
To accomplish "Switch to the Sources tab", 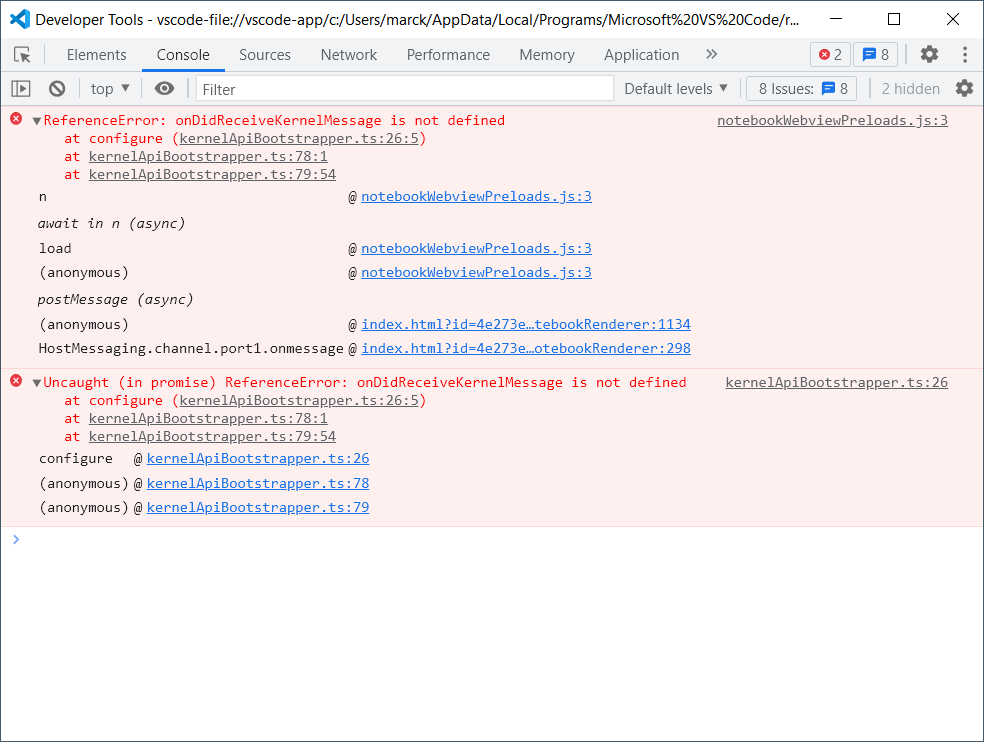I will tap(264, 54).
